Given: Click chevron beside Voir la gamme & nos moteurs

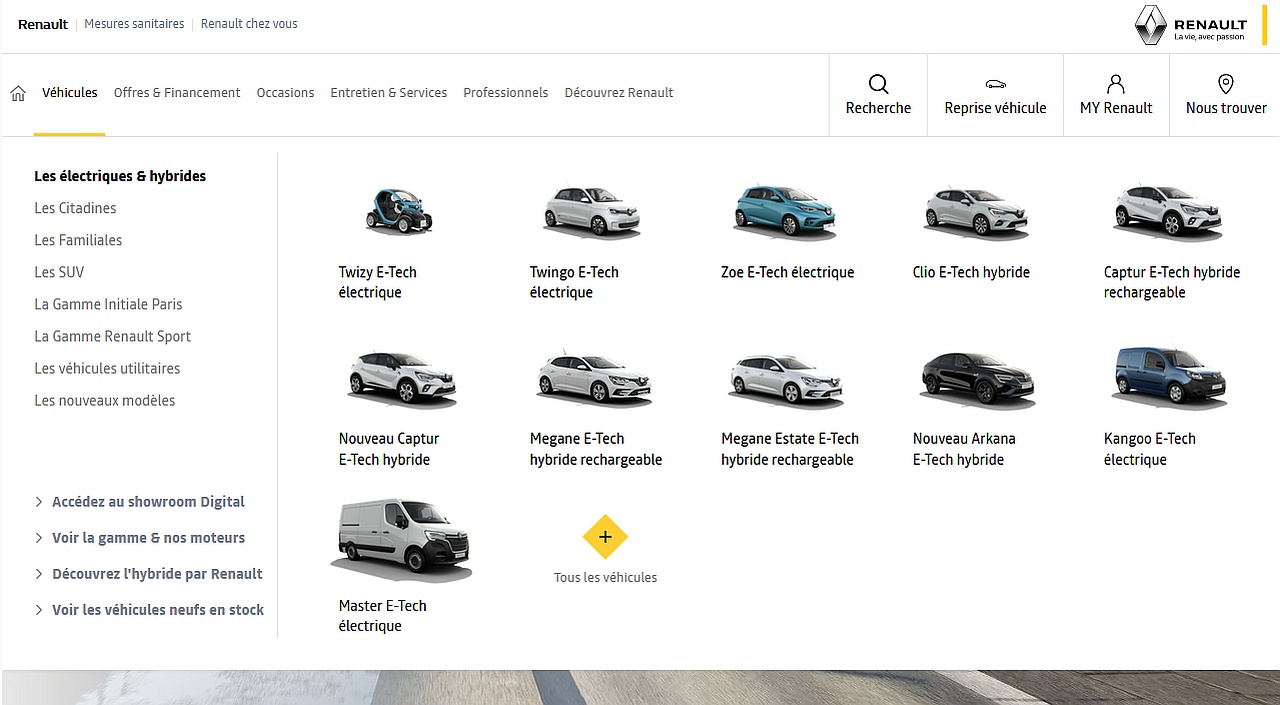Looking at the screenshot, I should 39,538.
